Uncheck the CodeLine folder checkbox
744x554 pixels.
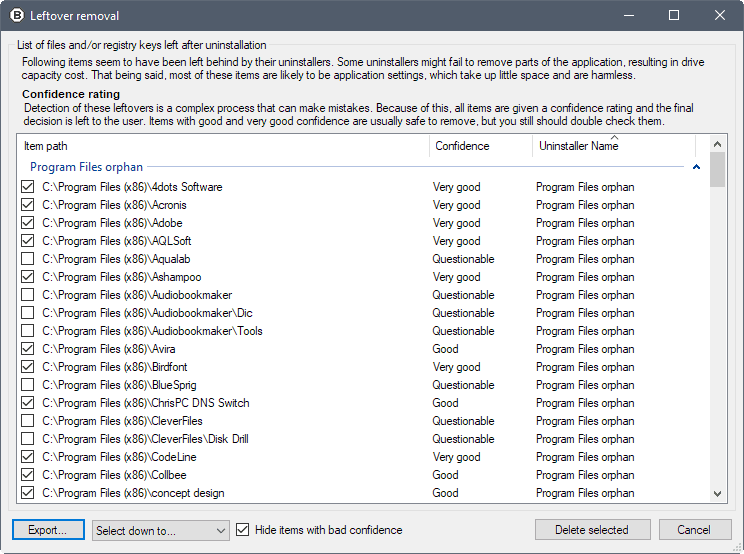(x=28, y=457)
